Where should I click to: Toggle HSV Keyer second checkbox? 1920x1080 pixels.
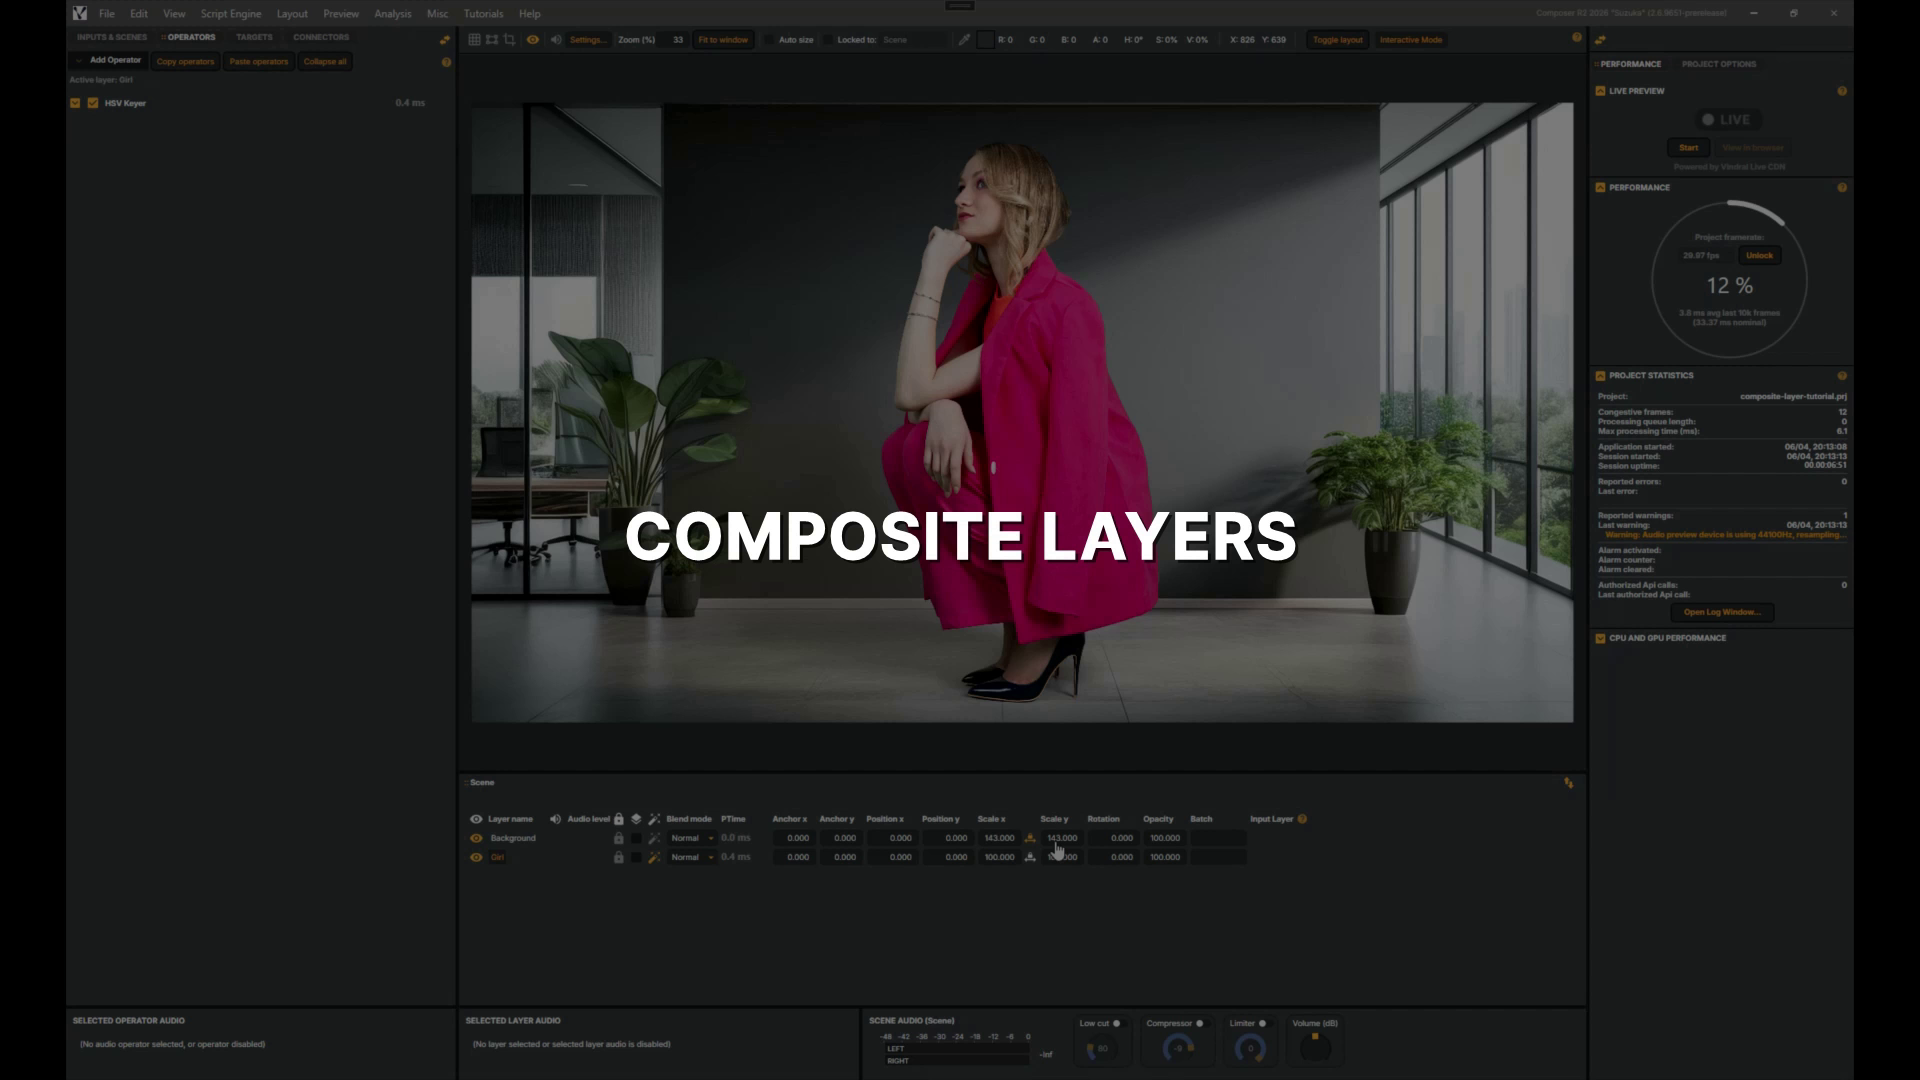[x=93, y=103]
